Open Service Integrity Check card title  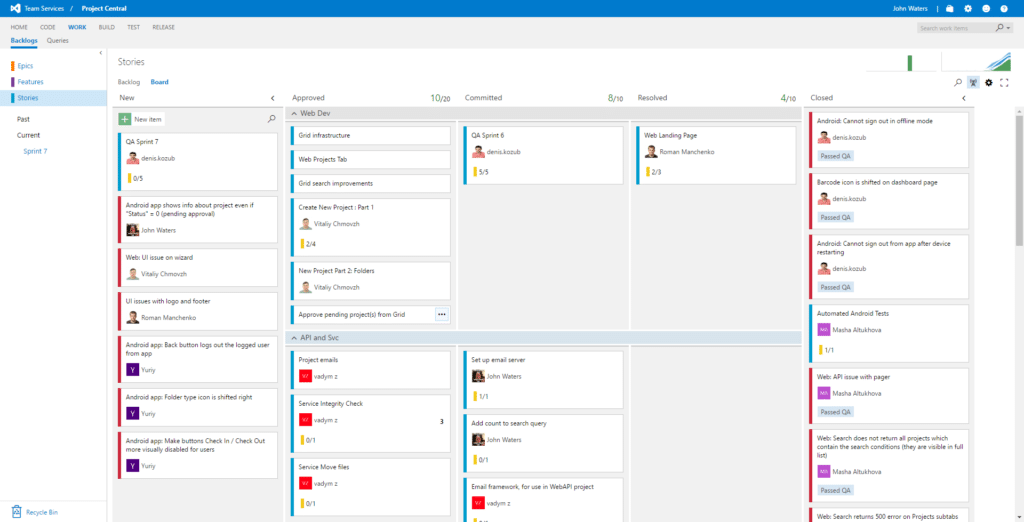coord(330,404)
